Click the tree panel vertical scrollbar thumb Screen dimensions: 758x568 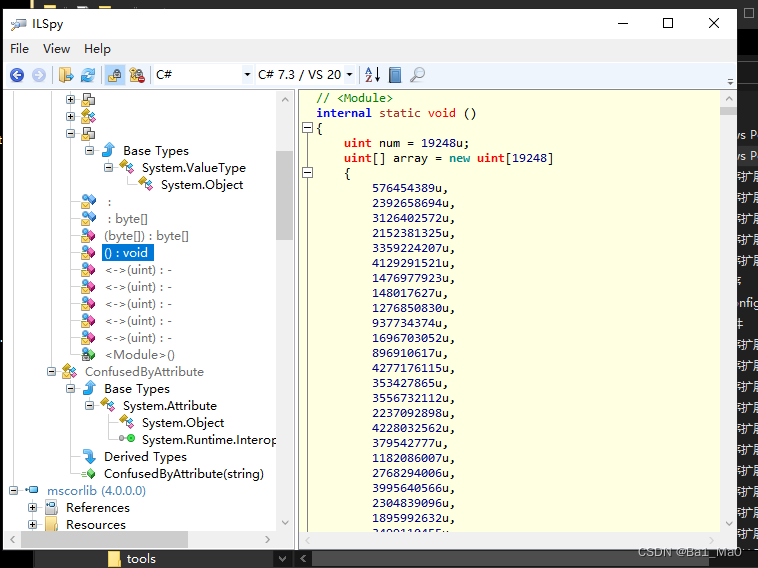(x=284, y=195)
